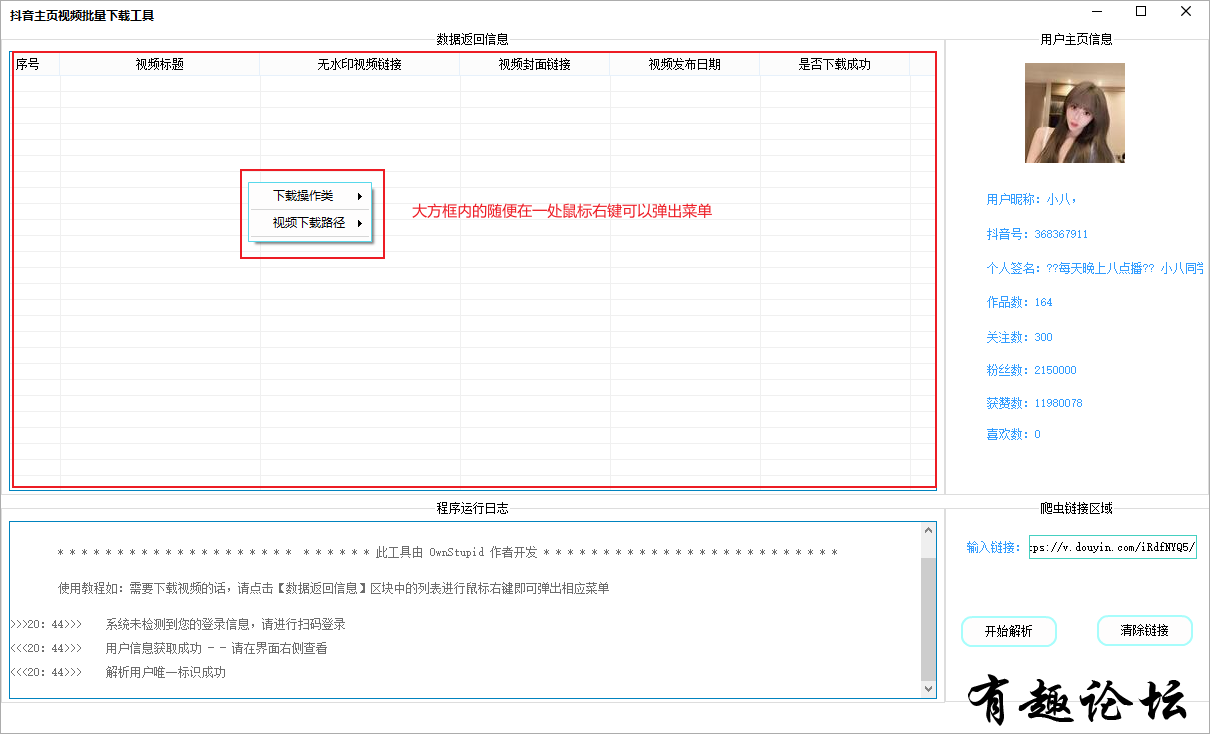Click the 视频发布日期 column header
The image size is (1210, 734).
click(x=685, y=64)
